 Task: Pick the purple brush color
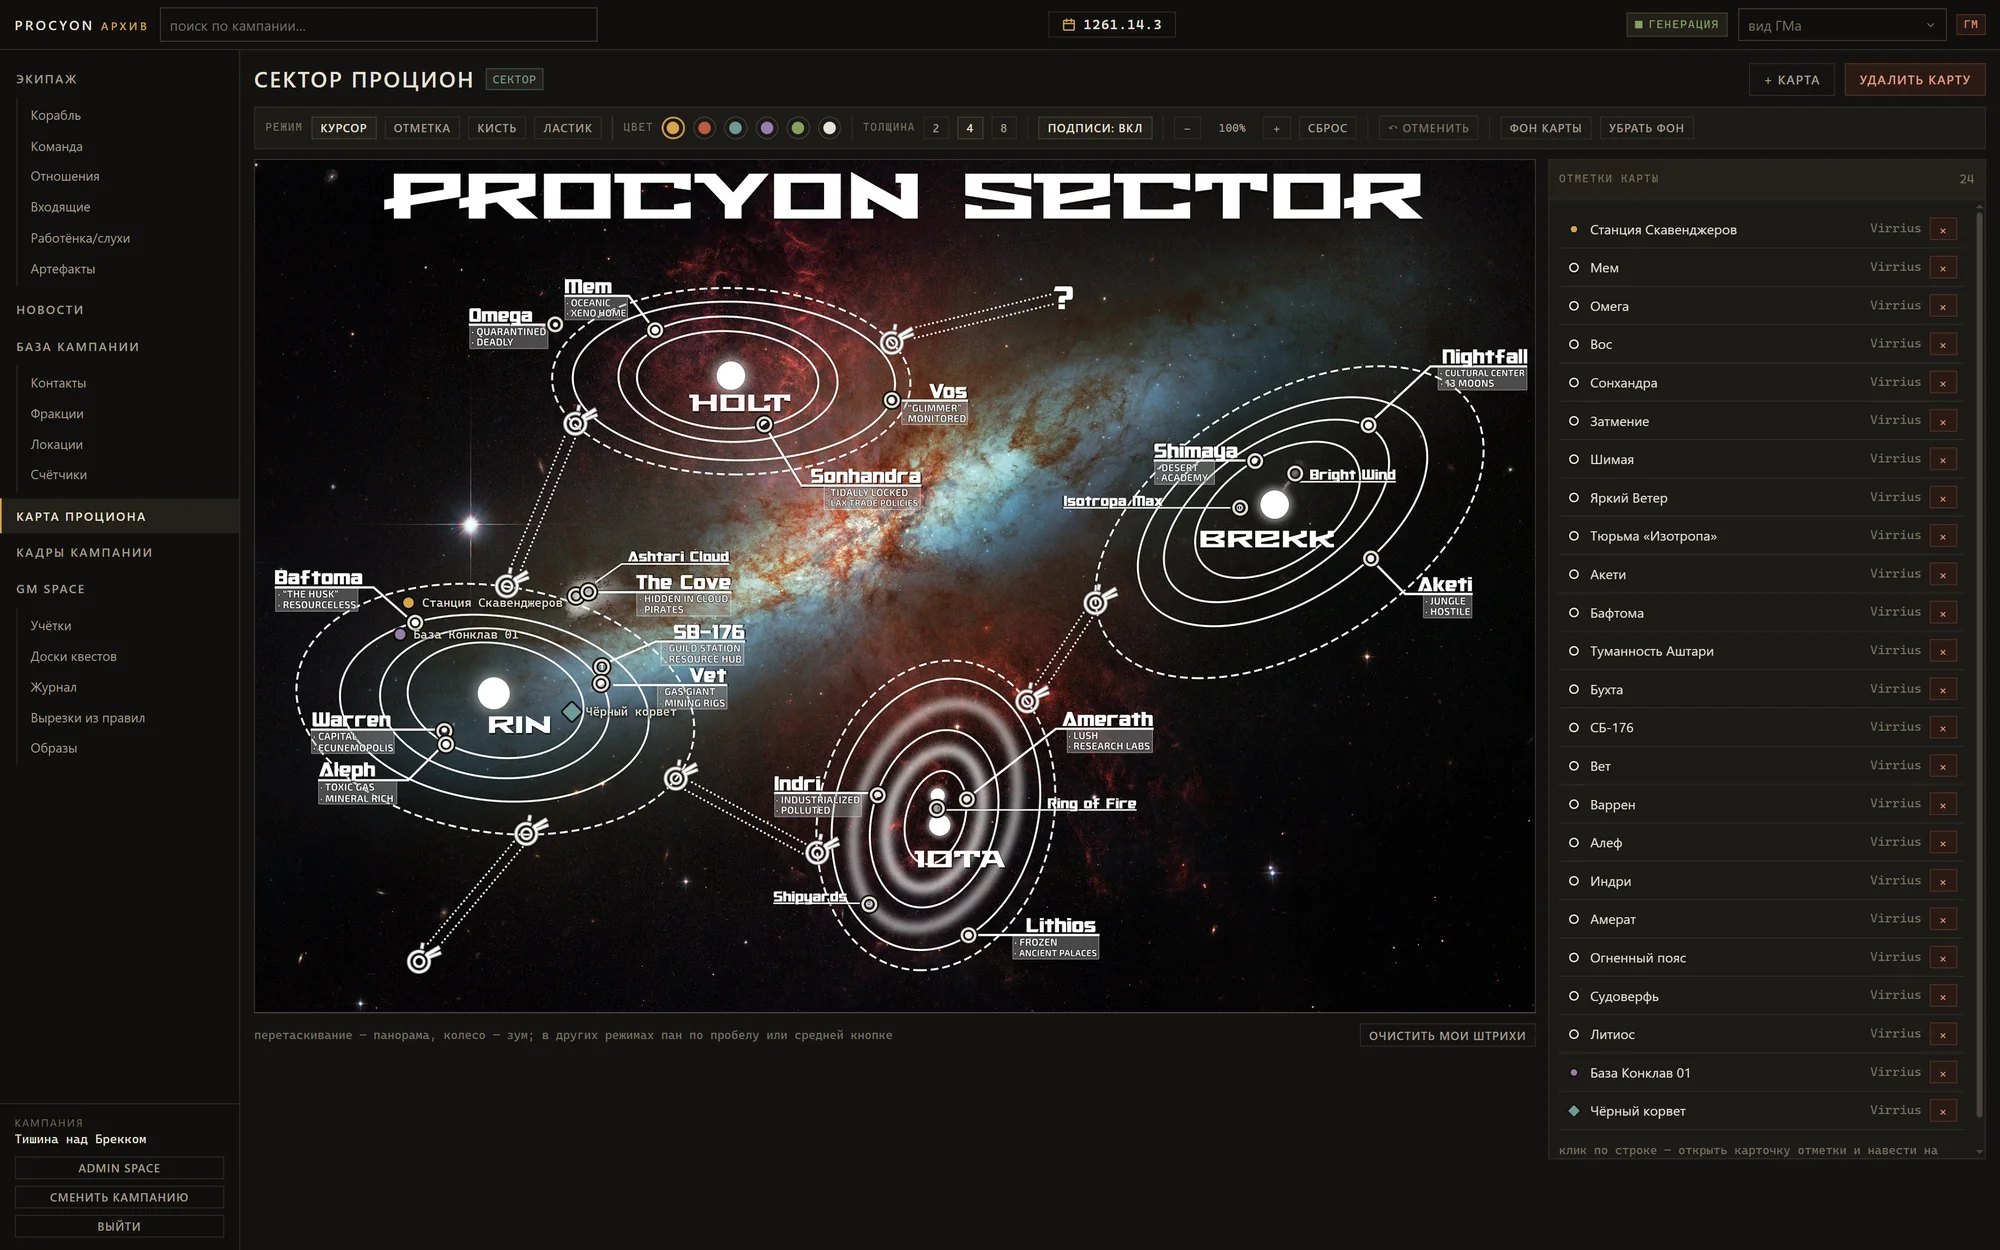point(767,128)
